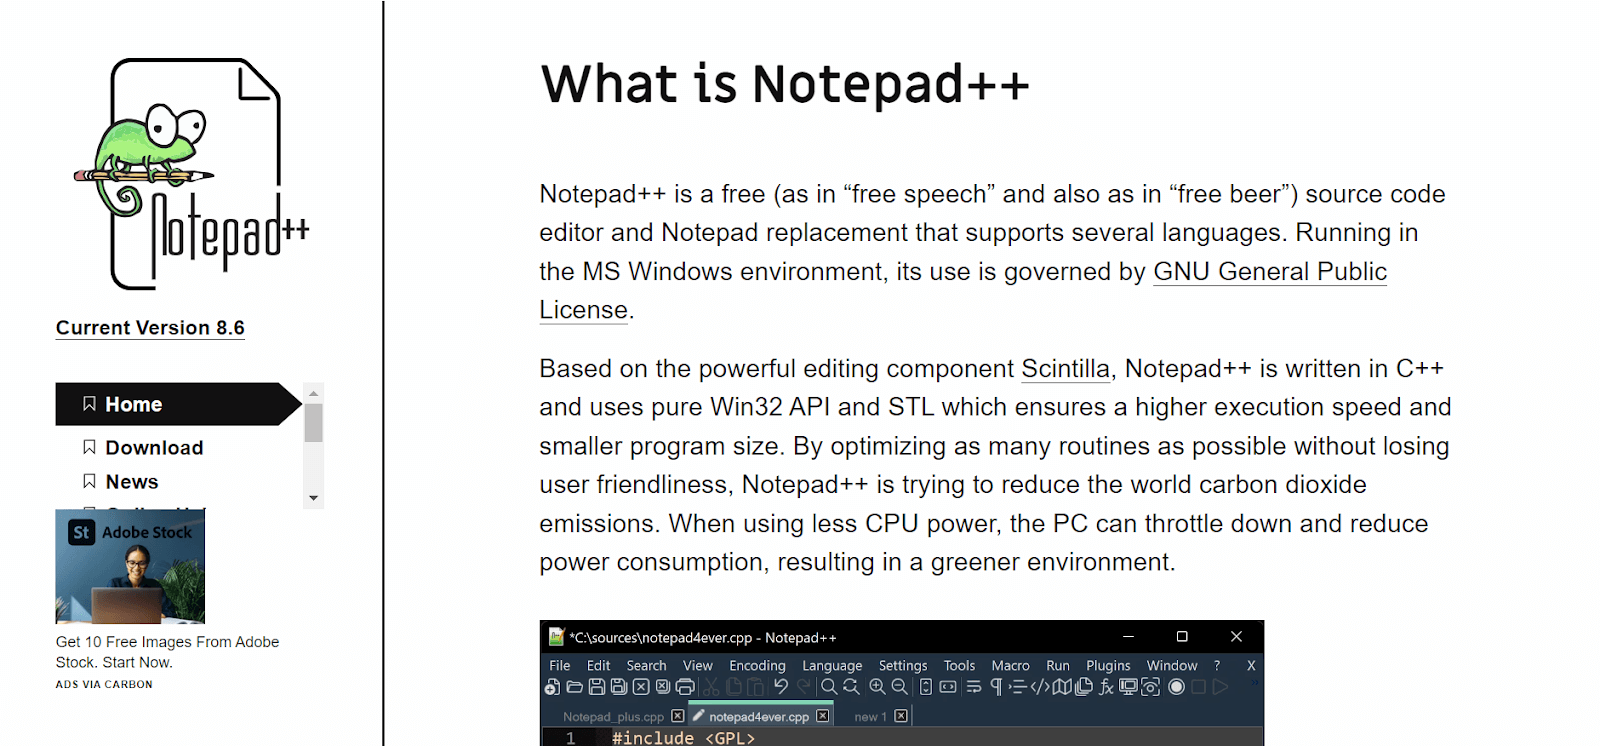Viewport: 1600px width, 746px height.
Task: Open the Encoding menu
Action: click(757, 665)
